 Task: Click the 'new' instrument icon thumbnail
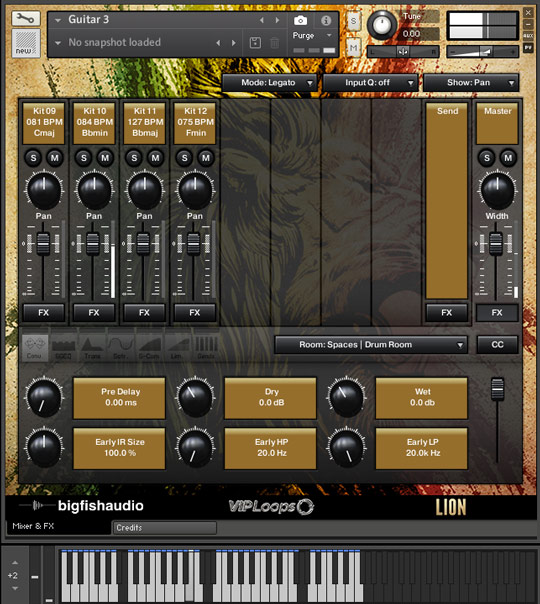[26, 44]
